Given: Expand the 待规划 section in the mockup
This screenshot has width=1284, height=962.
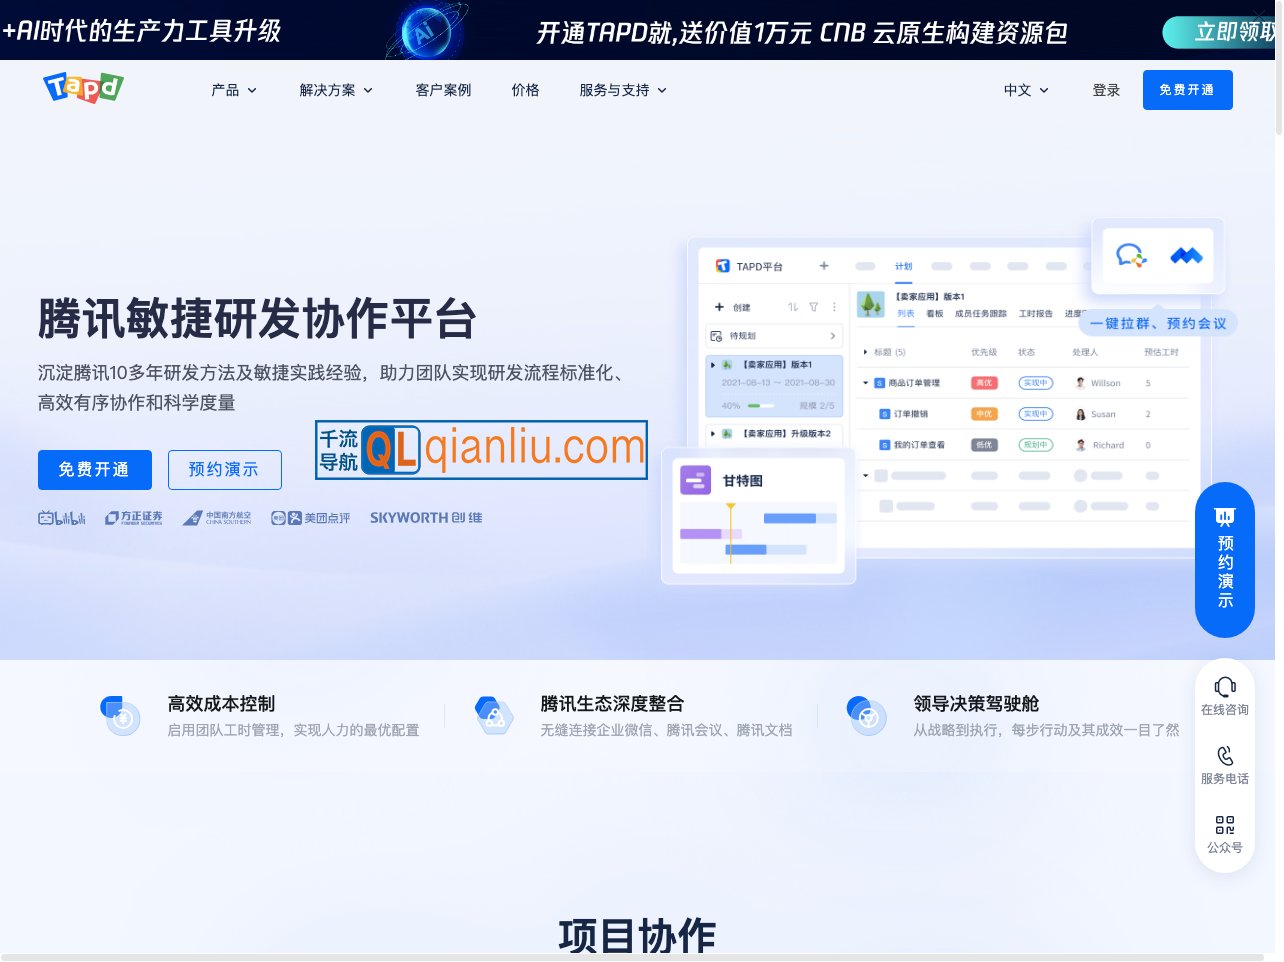Looking at the screenshot, I should point(773,335).
